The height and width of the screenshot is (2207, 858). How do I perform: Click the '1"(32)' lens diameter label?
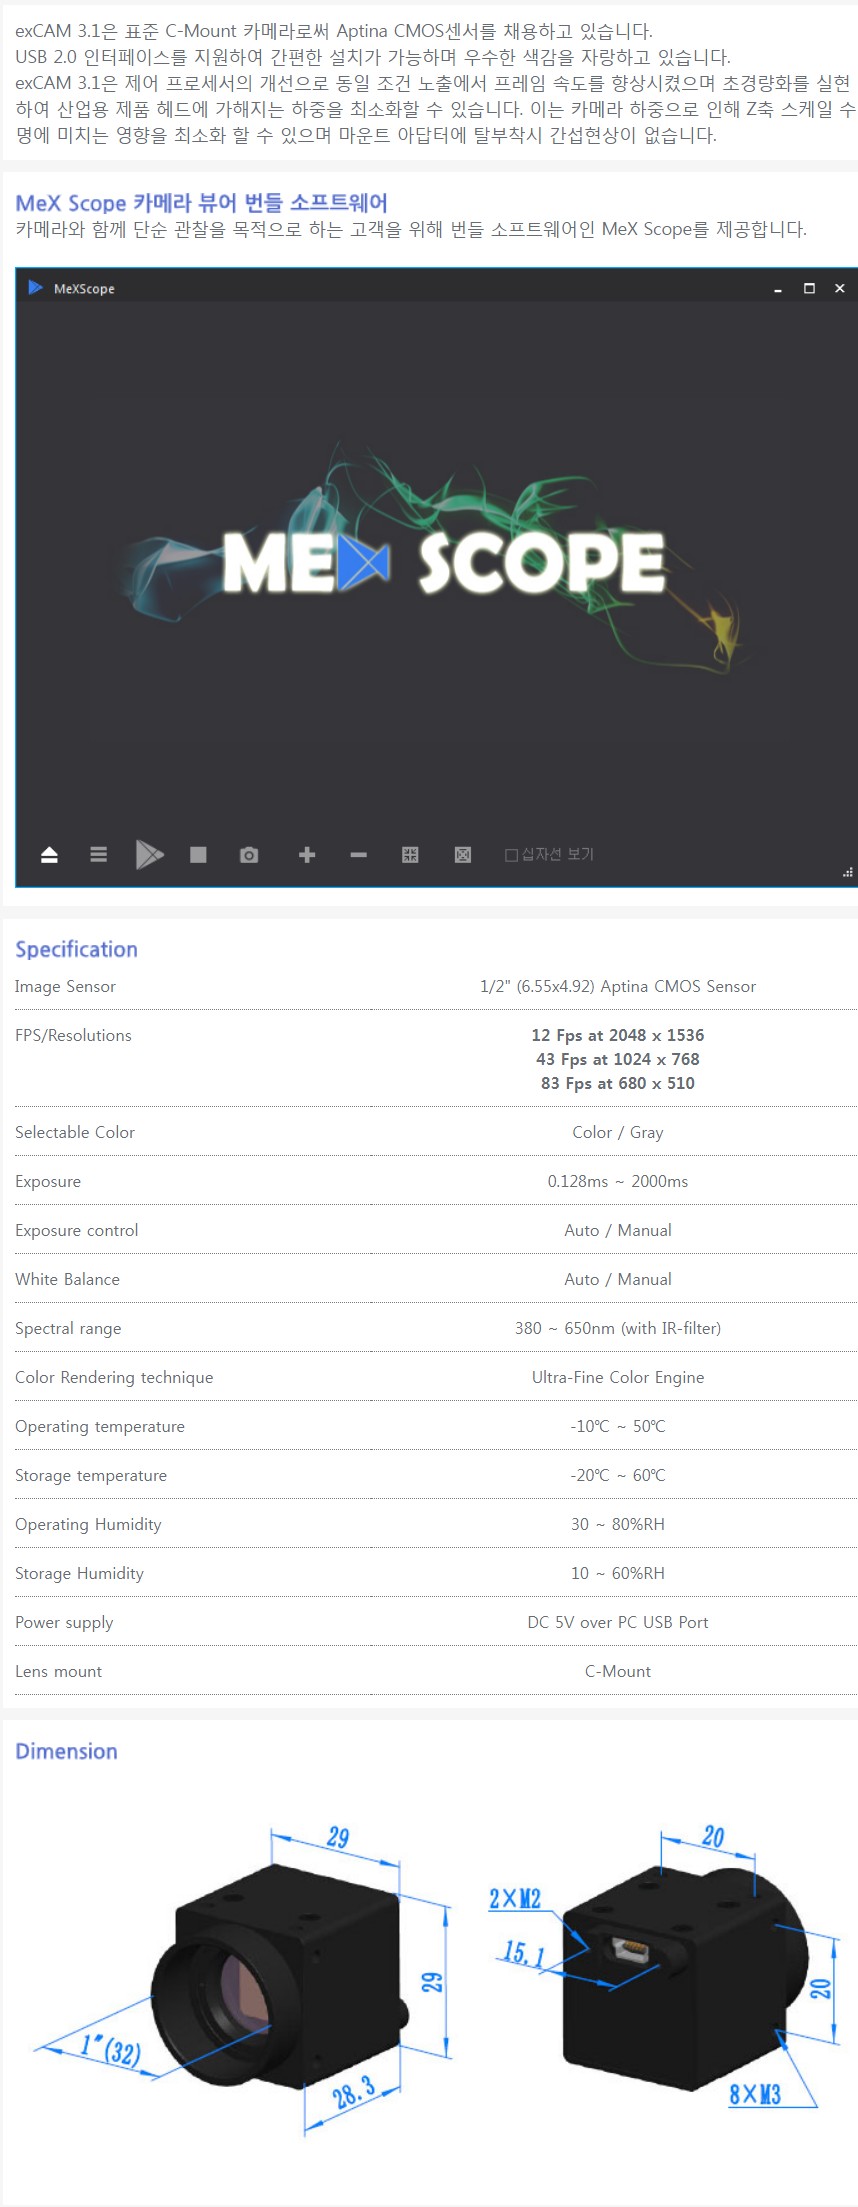click(x=110, y=2049)
